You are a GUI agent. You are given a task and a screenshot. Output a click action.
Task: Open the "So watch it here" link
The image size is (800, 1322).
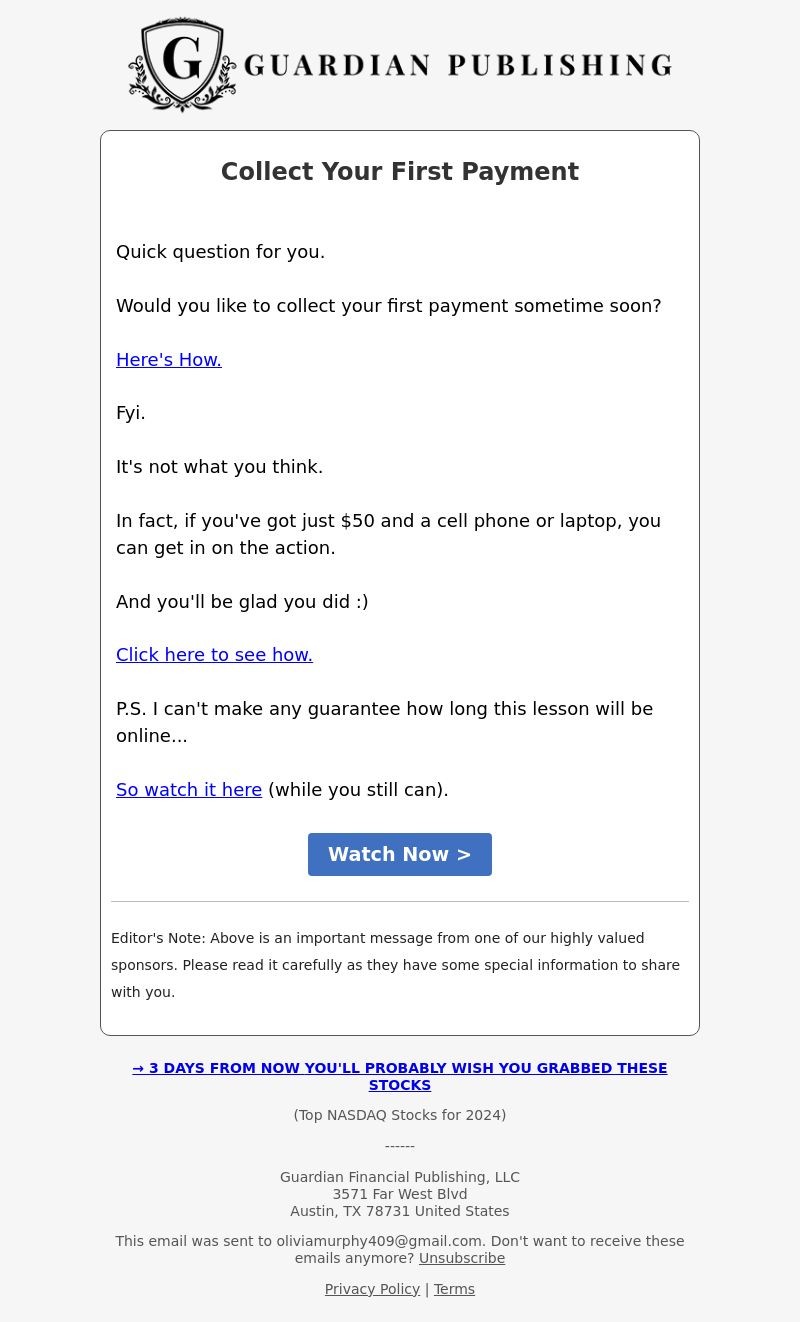(189, 790)
